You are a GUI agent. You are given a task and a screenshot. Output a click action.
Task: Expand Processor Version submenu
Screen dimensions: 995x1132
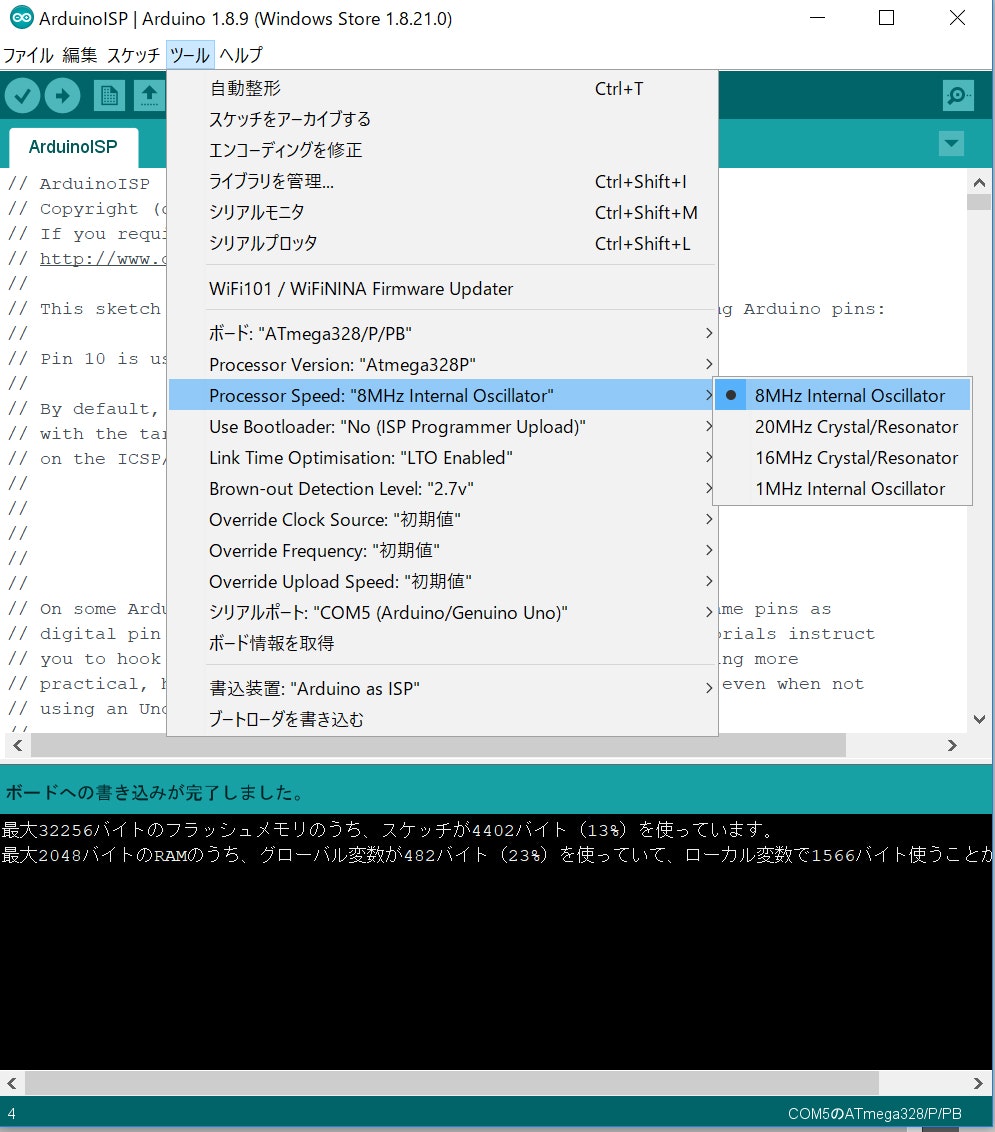click(x=442, y=365)
